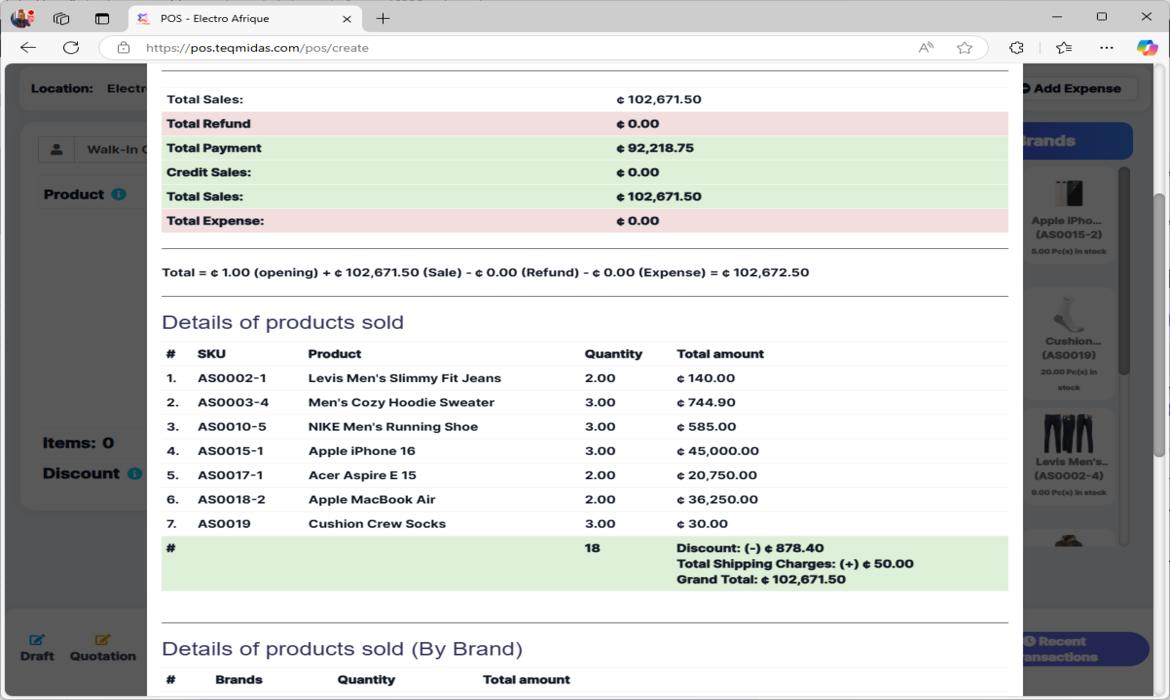Open a new browser tab

pyautogui.click(x=383, y=18)
